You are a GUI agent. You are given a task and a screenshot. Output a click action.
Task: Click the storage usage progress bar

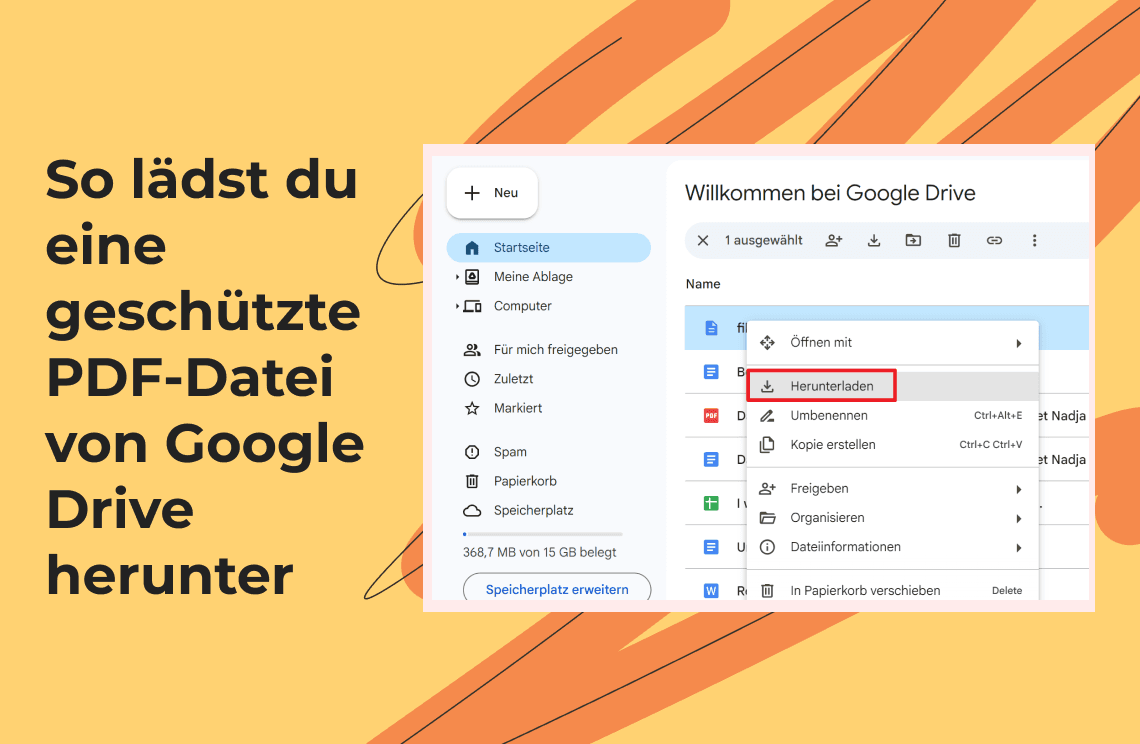(x=541, y=533)
